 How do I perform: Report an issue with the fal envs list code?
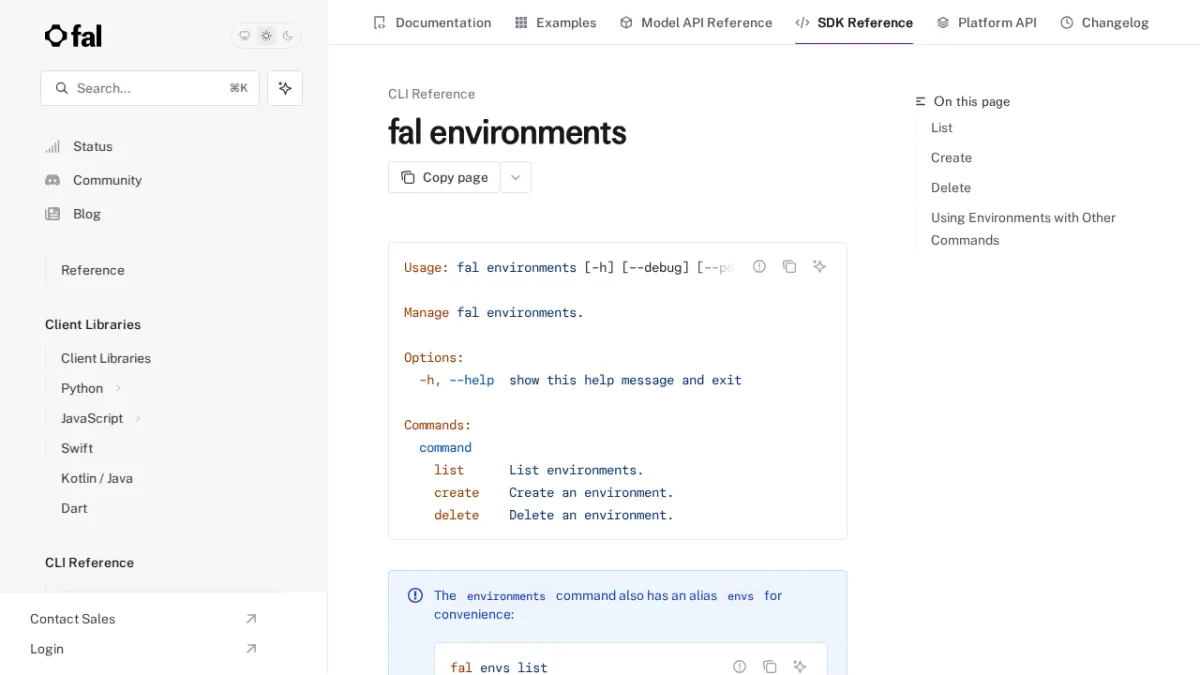tap(739, 666)
